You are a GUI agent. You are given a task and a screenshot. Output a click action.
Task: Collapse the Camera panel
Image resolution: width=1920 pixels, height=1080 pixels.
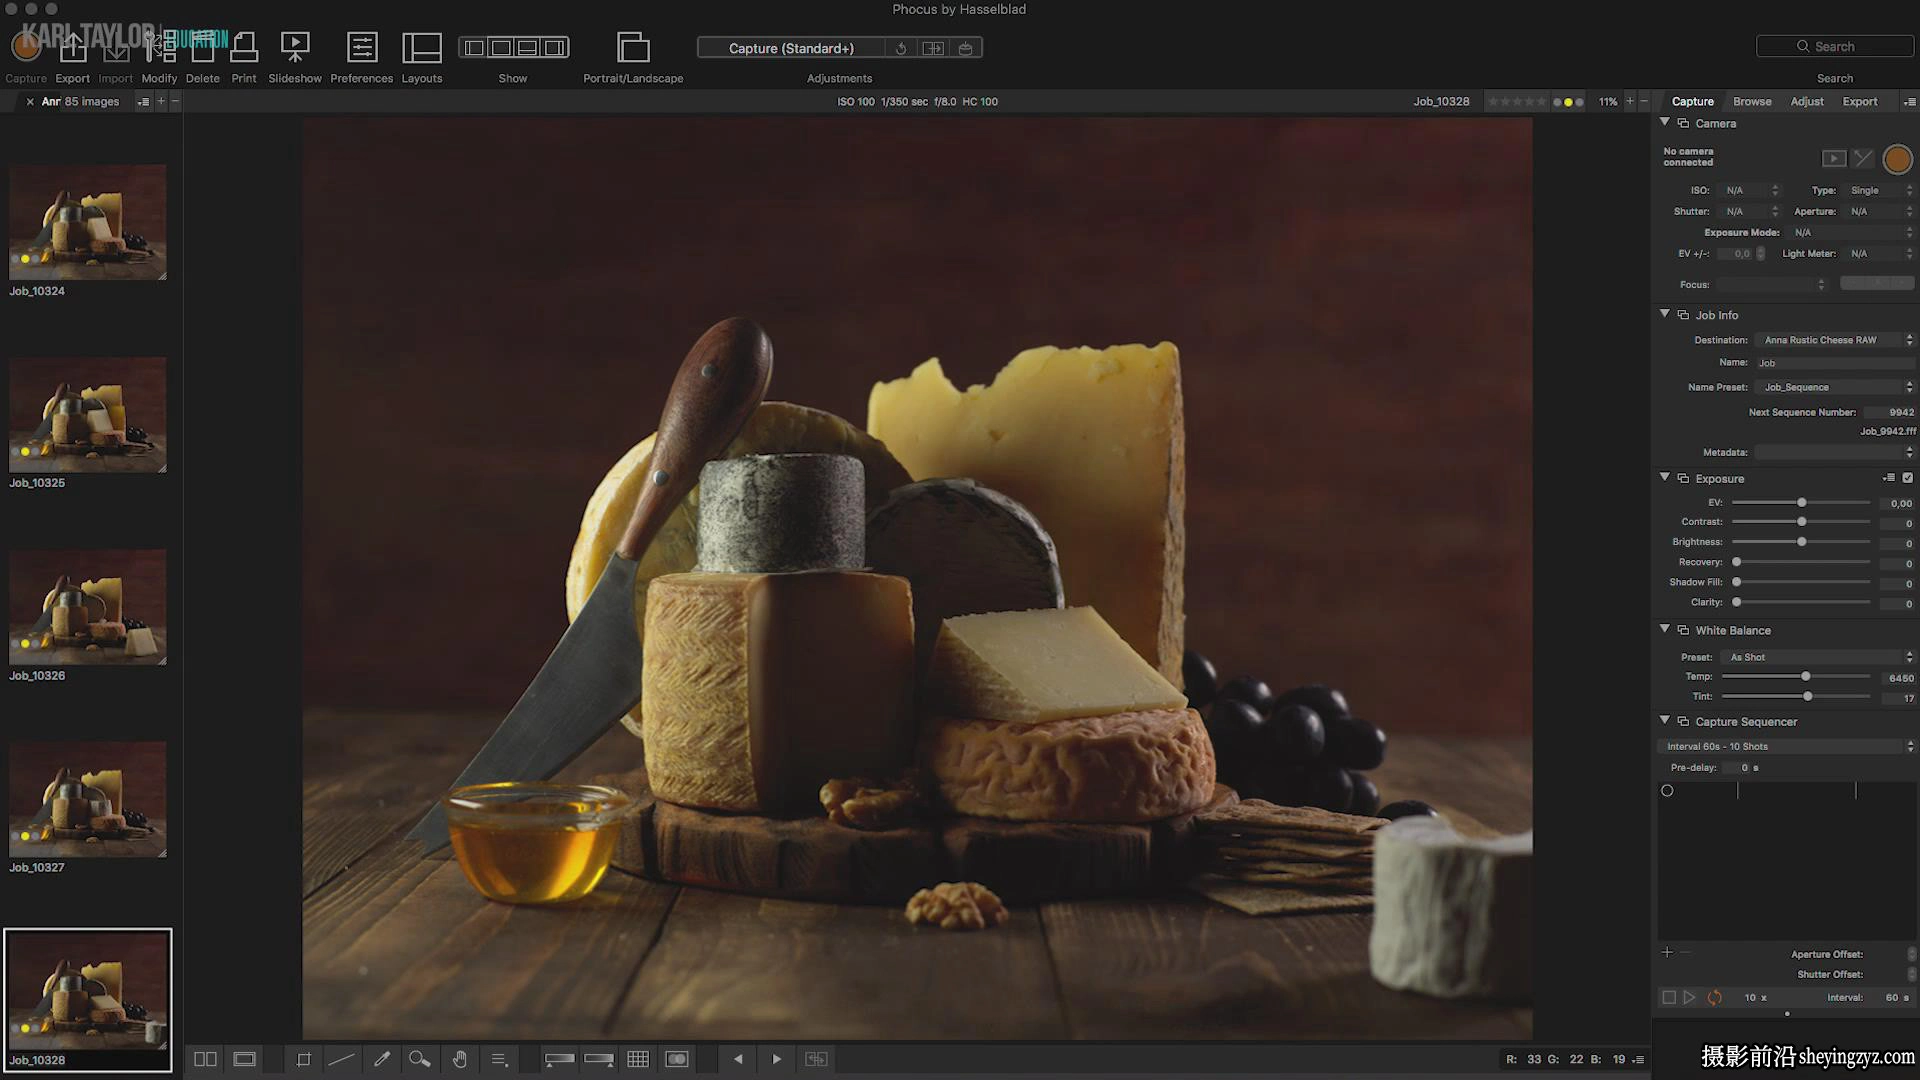(1665, 122)
